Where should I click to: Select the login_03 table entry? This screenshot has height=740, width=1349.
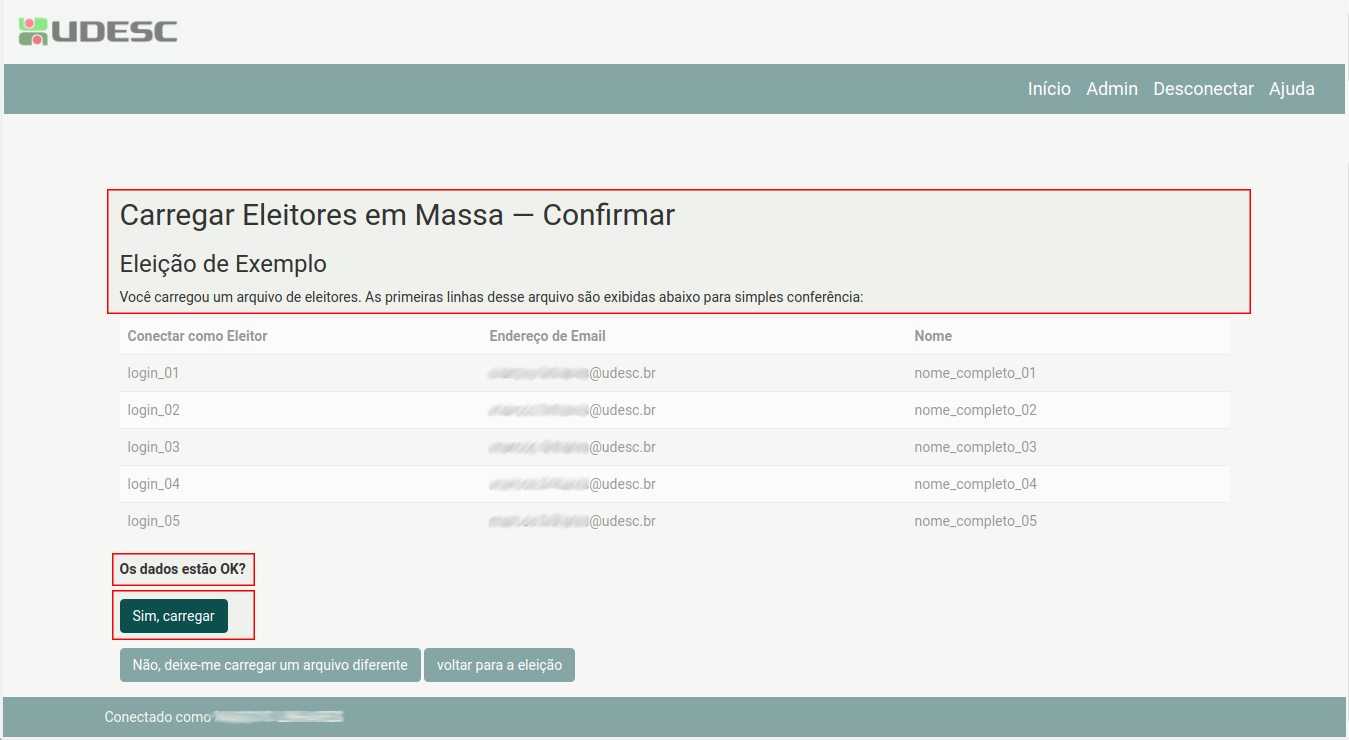[x=153, y=447]
